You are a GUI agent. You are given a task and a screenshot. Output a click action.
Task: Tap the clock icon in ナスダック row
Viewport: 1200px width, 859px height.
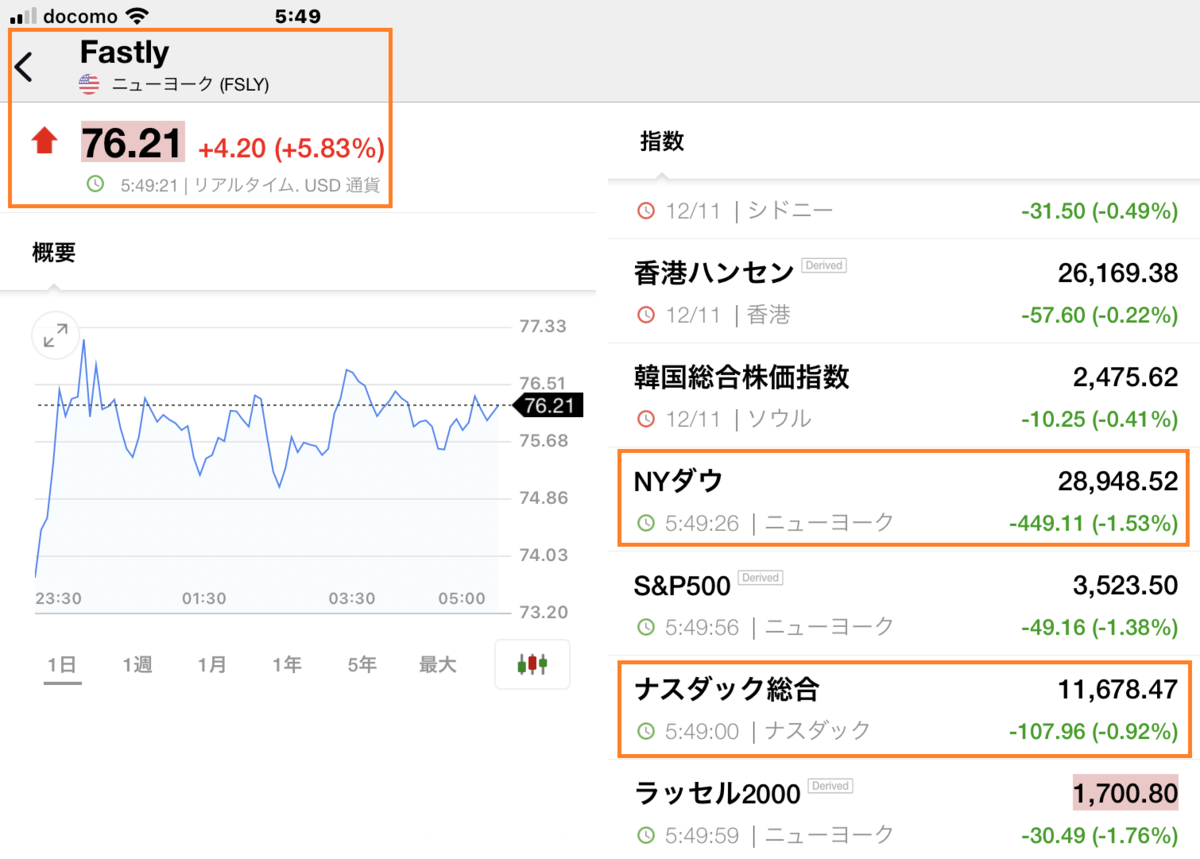pos(646,732)
